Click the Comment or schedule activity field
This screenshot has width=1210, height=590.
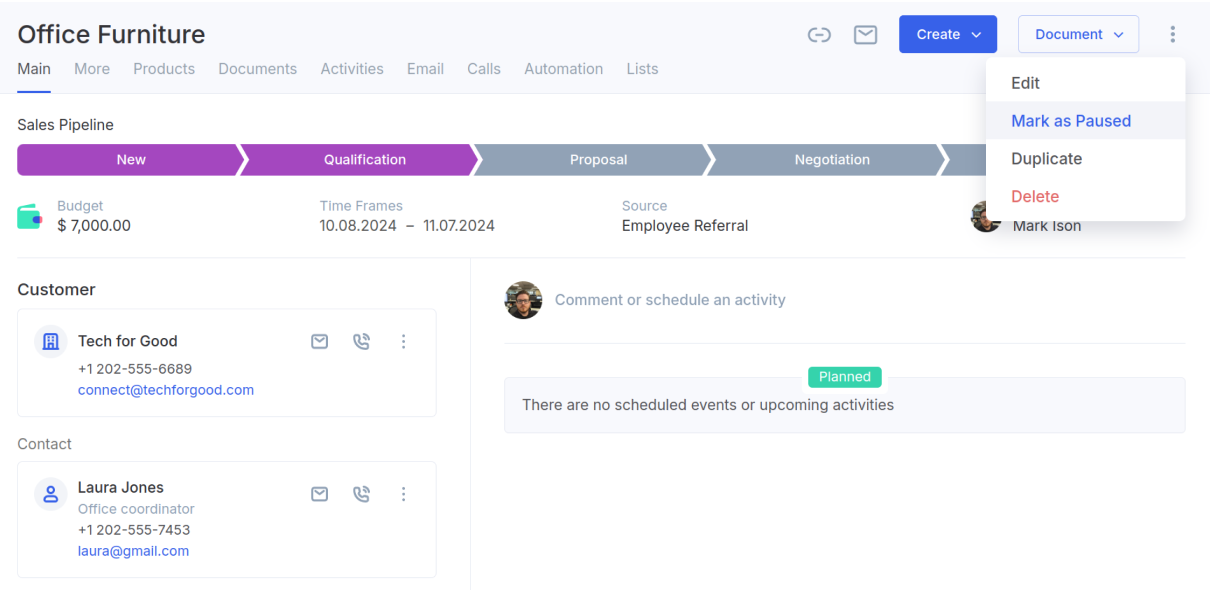[670, 300]
